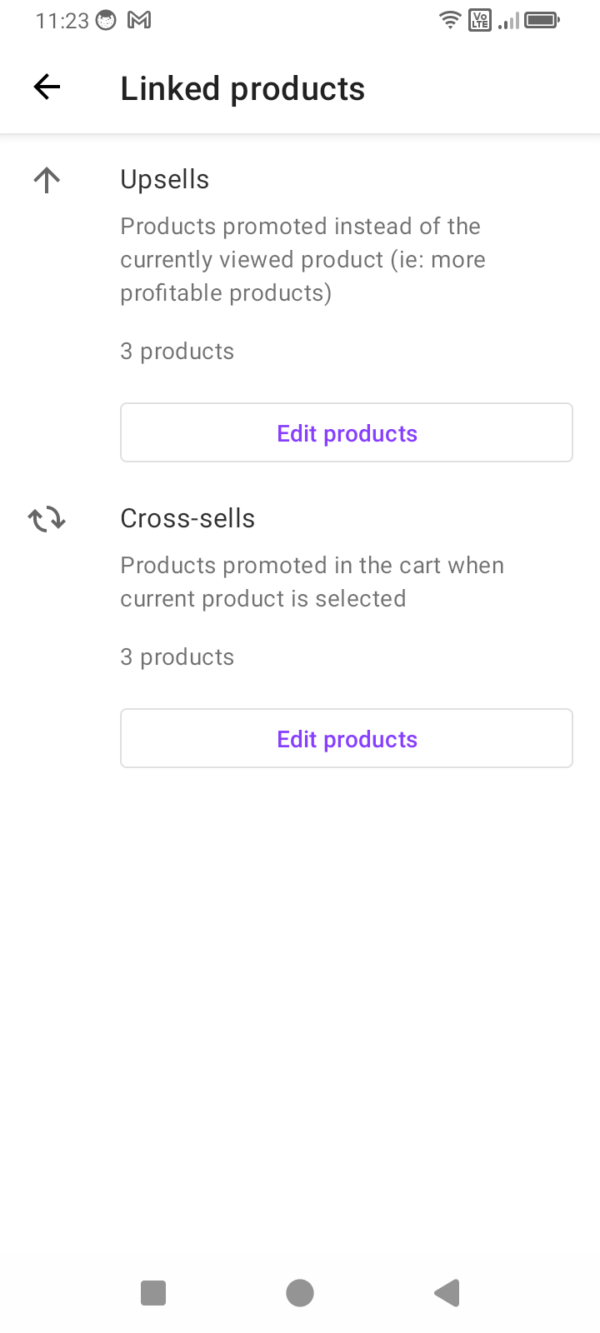Tap the Wi-Fi status icon
This screenshot has height=1333, width=600.
pos(450,20)
